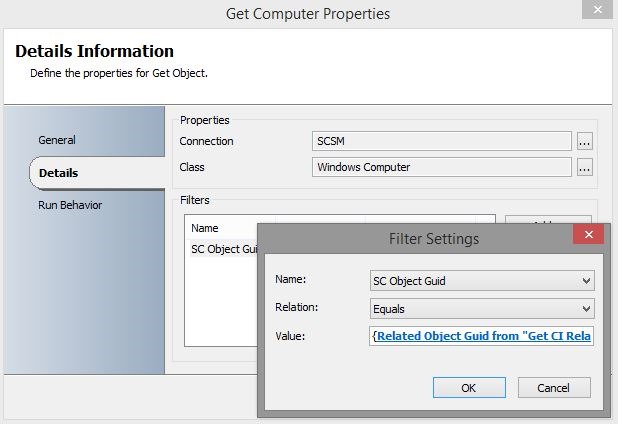Close the Get Computer Properties window

click(x=596, y=12)
